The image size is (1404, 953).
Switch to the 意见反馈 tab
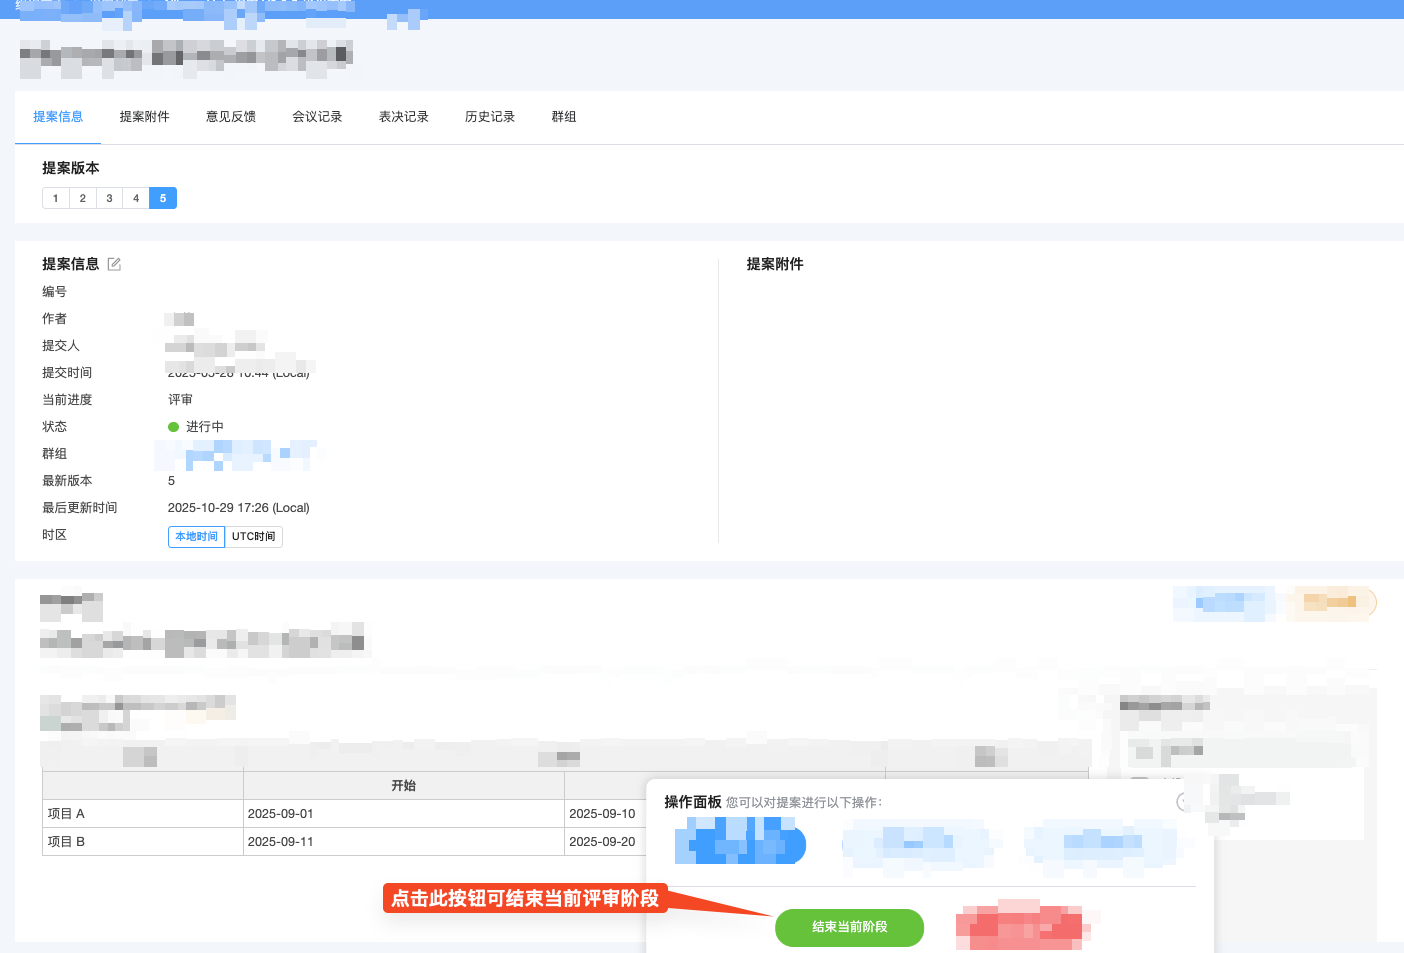pos(231,116)
